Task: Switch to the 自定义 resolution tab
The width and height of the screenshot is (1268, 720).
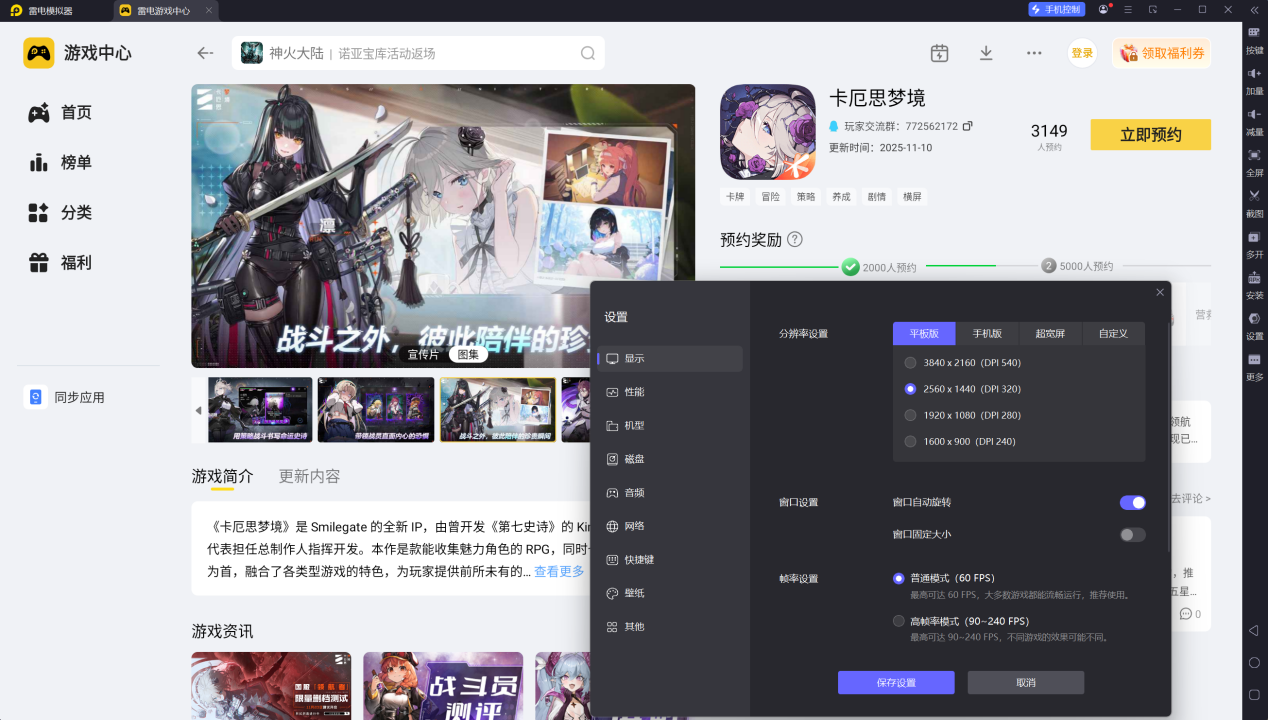Action: click(x=1113, y=333)
